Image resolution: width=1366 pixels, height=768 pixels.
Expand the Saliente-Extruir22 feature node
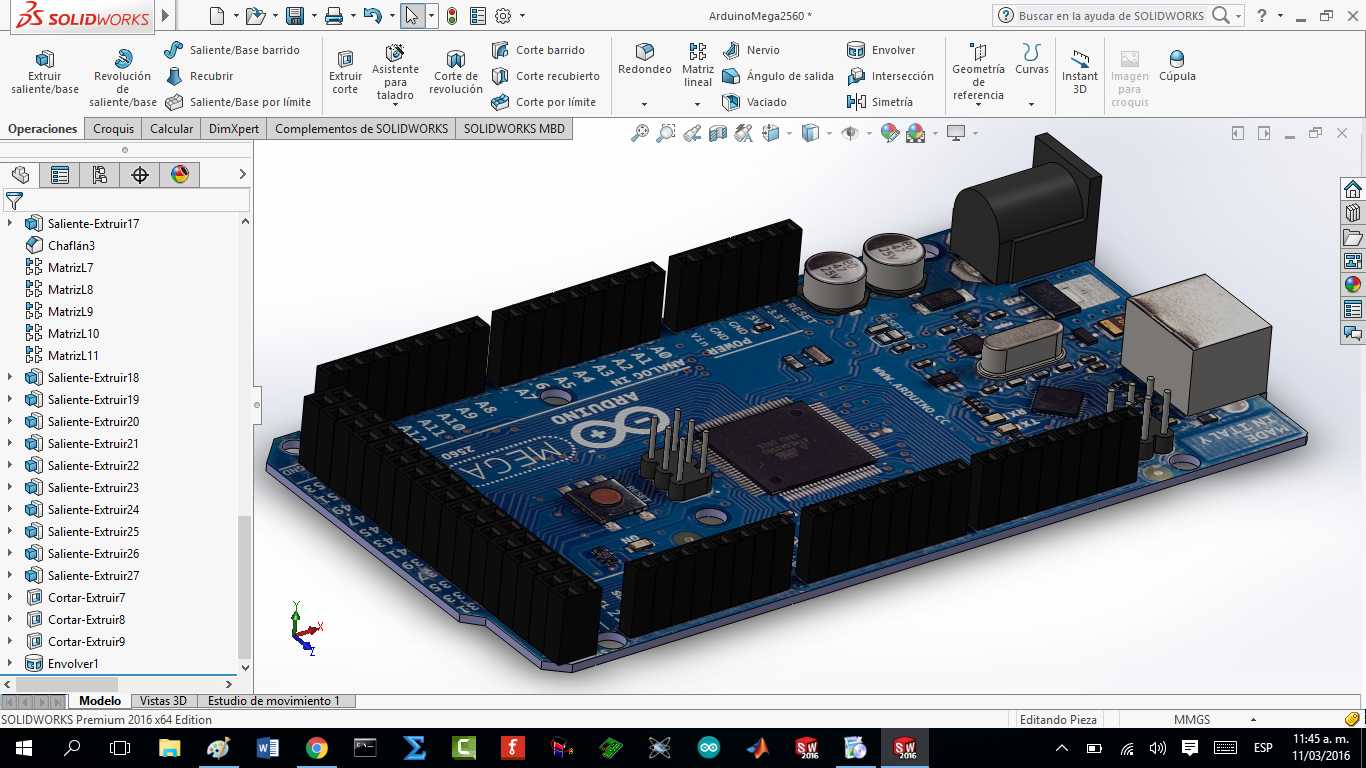(x=11, y=465)
